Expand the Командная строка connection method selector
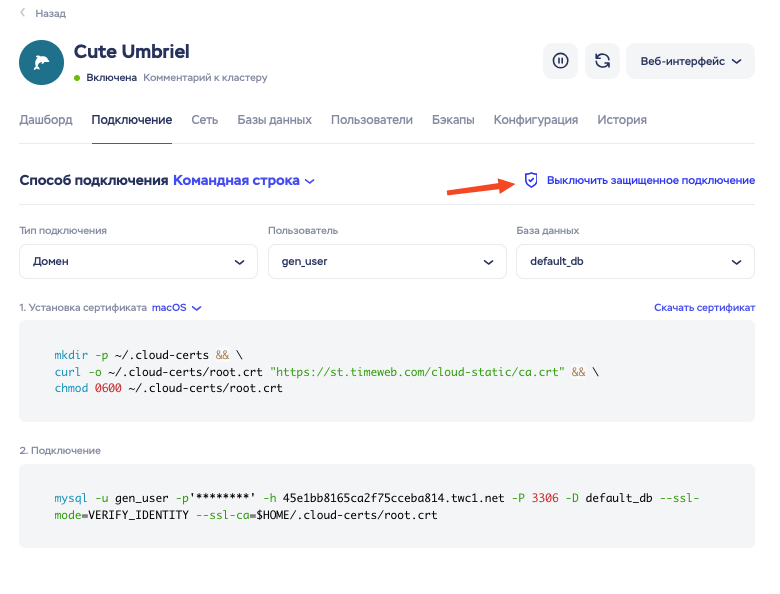 [244, 181]
